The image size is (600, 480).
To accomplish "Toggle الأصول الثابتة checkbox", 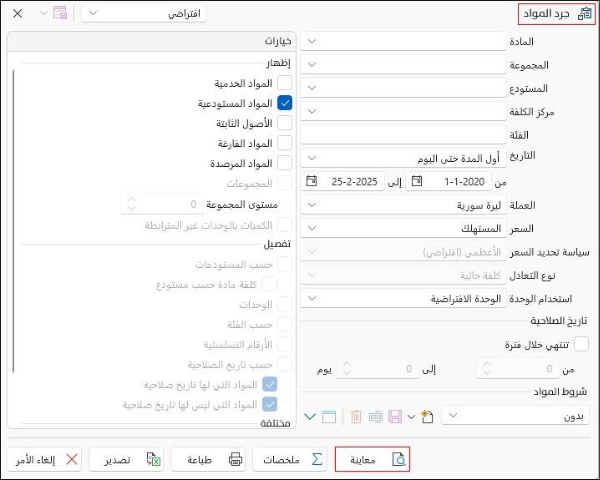I will (x=285, y=123).
